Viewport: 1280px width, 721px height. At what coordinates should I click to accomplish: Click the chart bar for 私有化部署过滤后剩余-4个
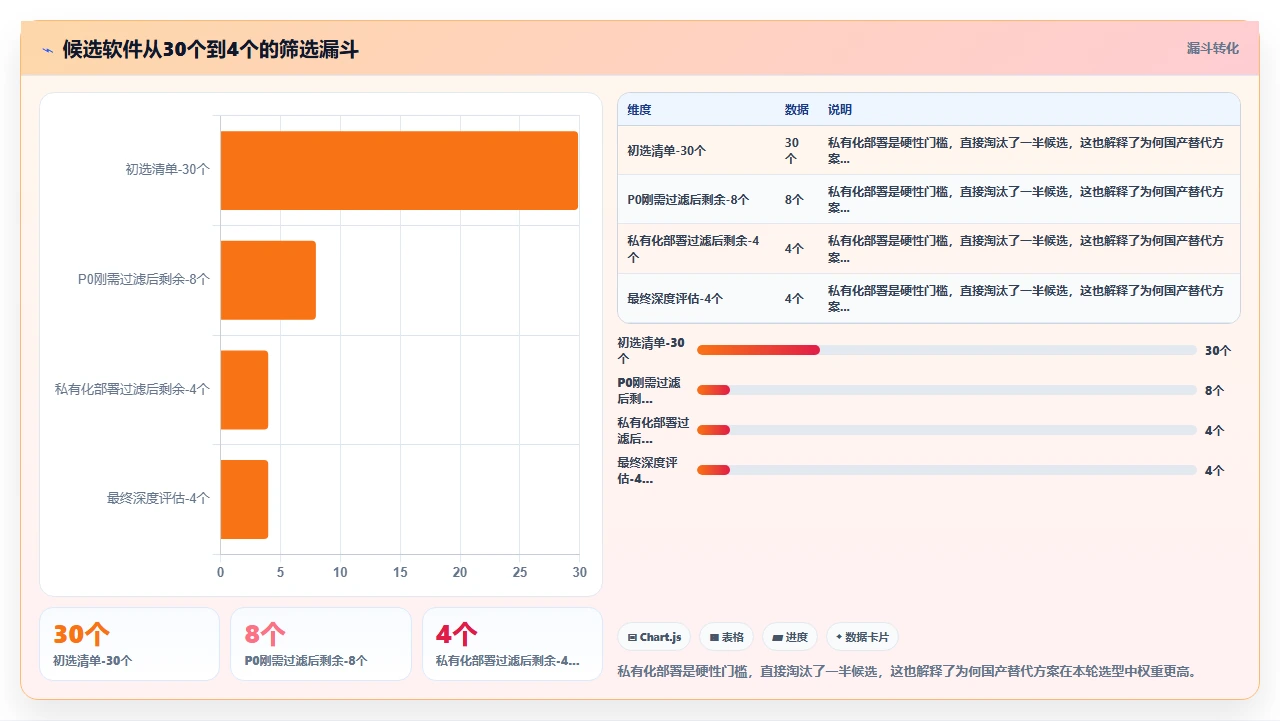244,389
